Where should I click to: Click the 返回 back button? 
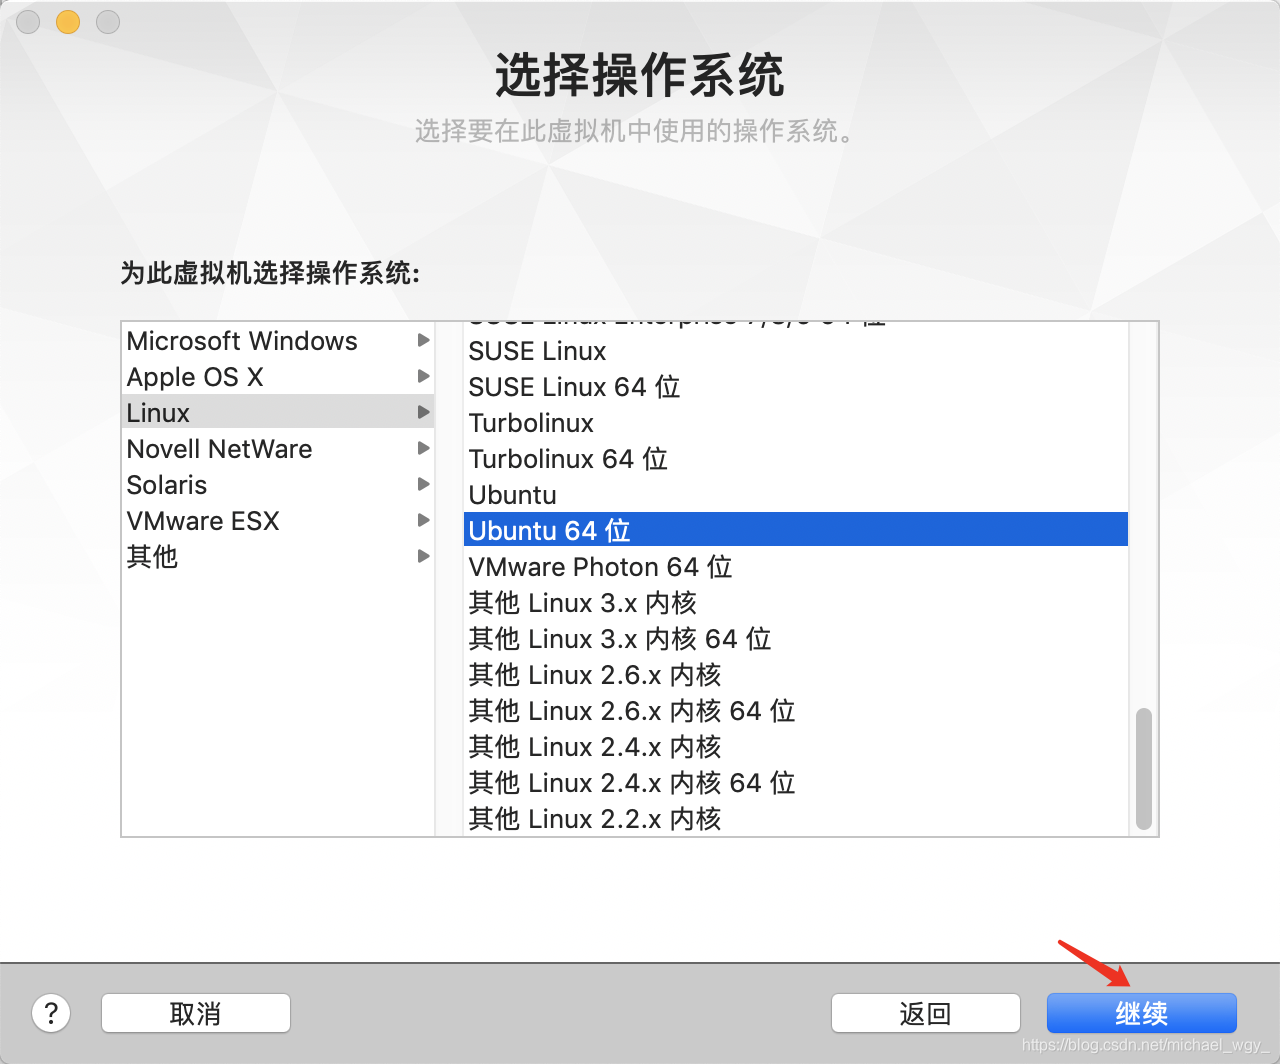(925, 1013)
